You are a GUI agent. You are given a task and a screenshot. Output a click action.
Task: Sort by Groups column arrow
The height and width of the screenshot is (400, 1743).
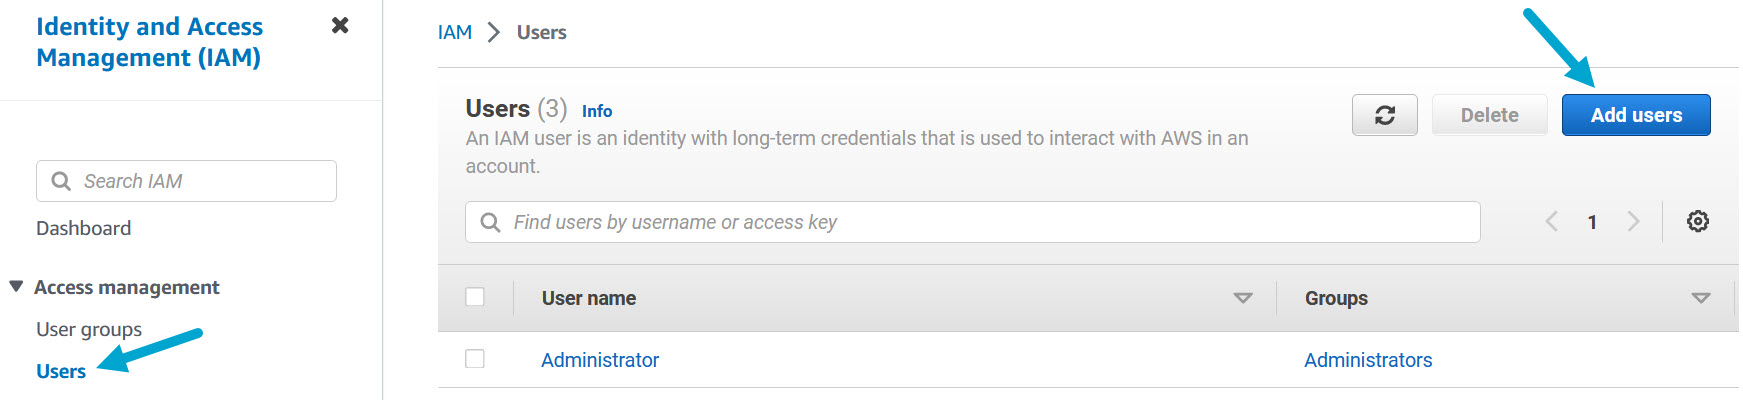click(1700, 298)
